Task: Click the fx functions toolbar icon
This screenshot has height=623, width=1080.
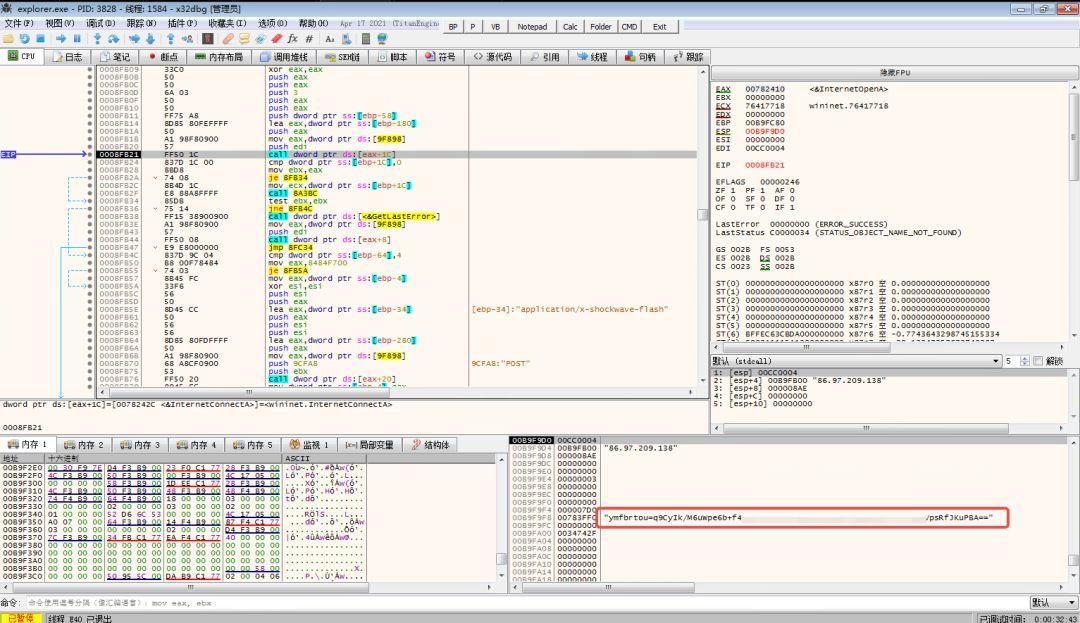Action: 293,39
